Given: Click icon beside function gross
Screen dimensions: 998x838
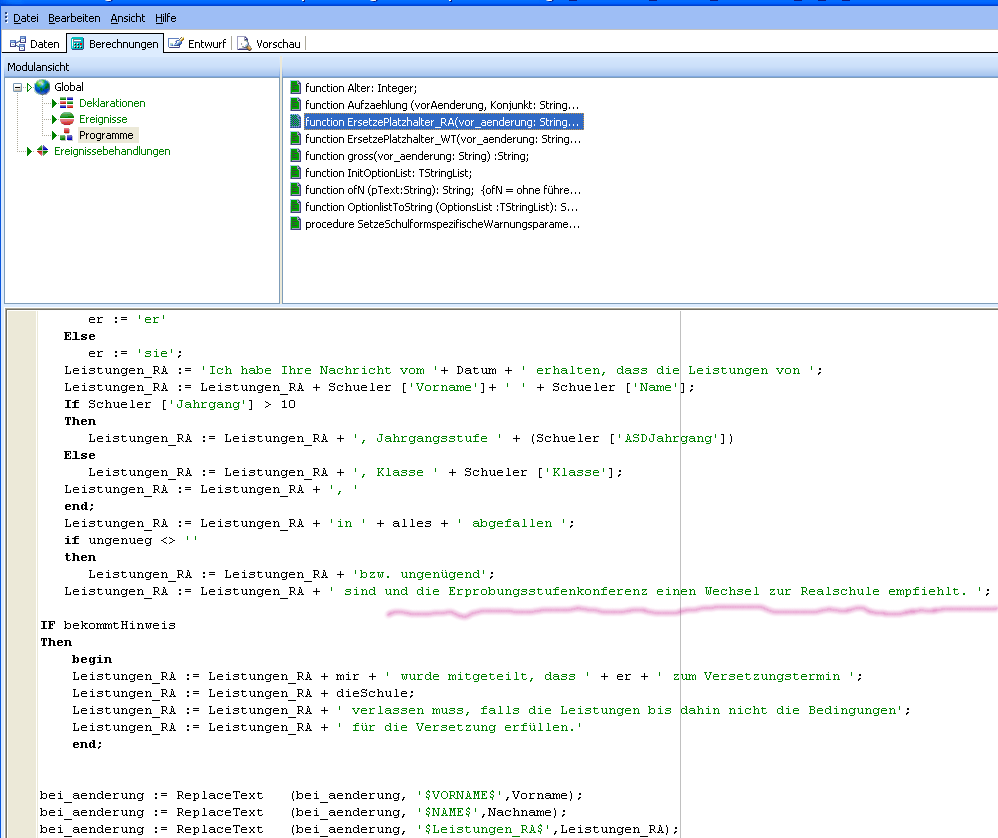Looking at the screenshot, I should (x=295, y=155).
